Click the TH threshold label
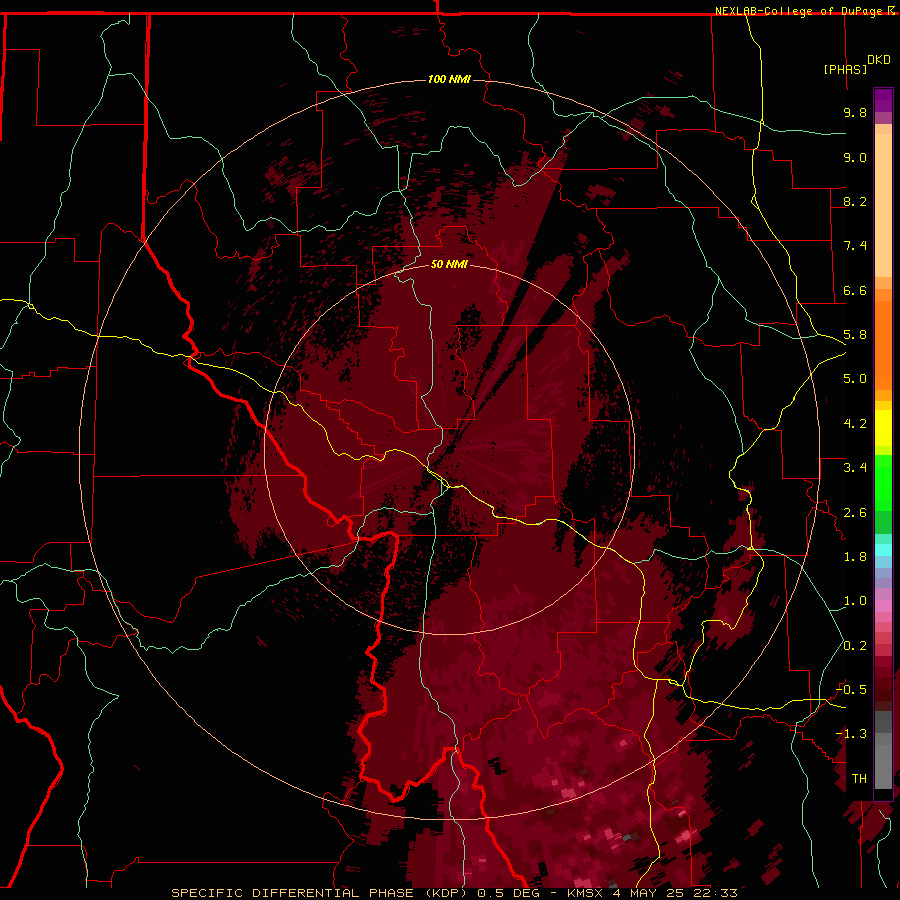This screenshot has height=900, width=900. (x=859, y=779)
